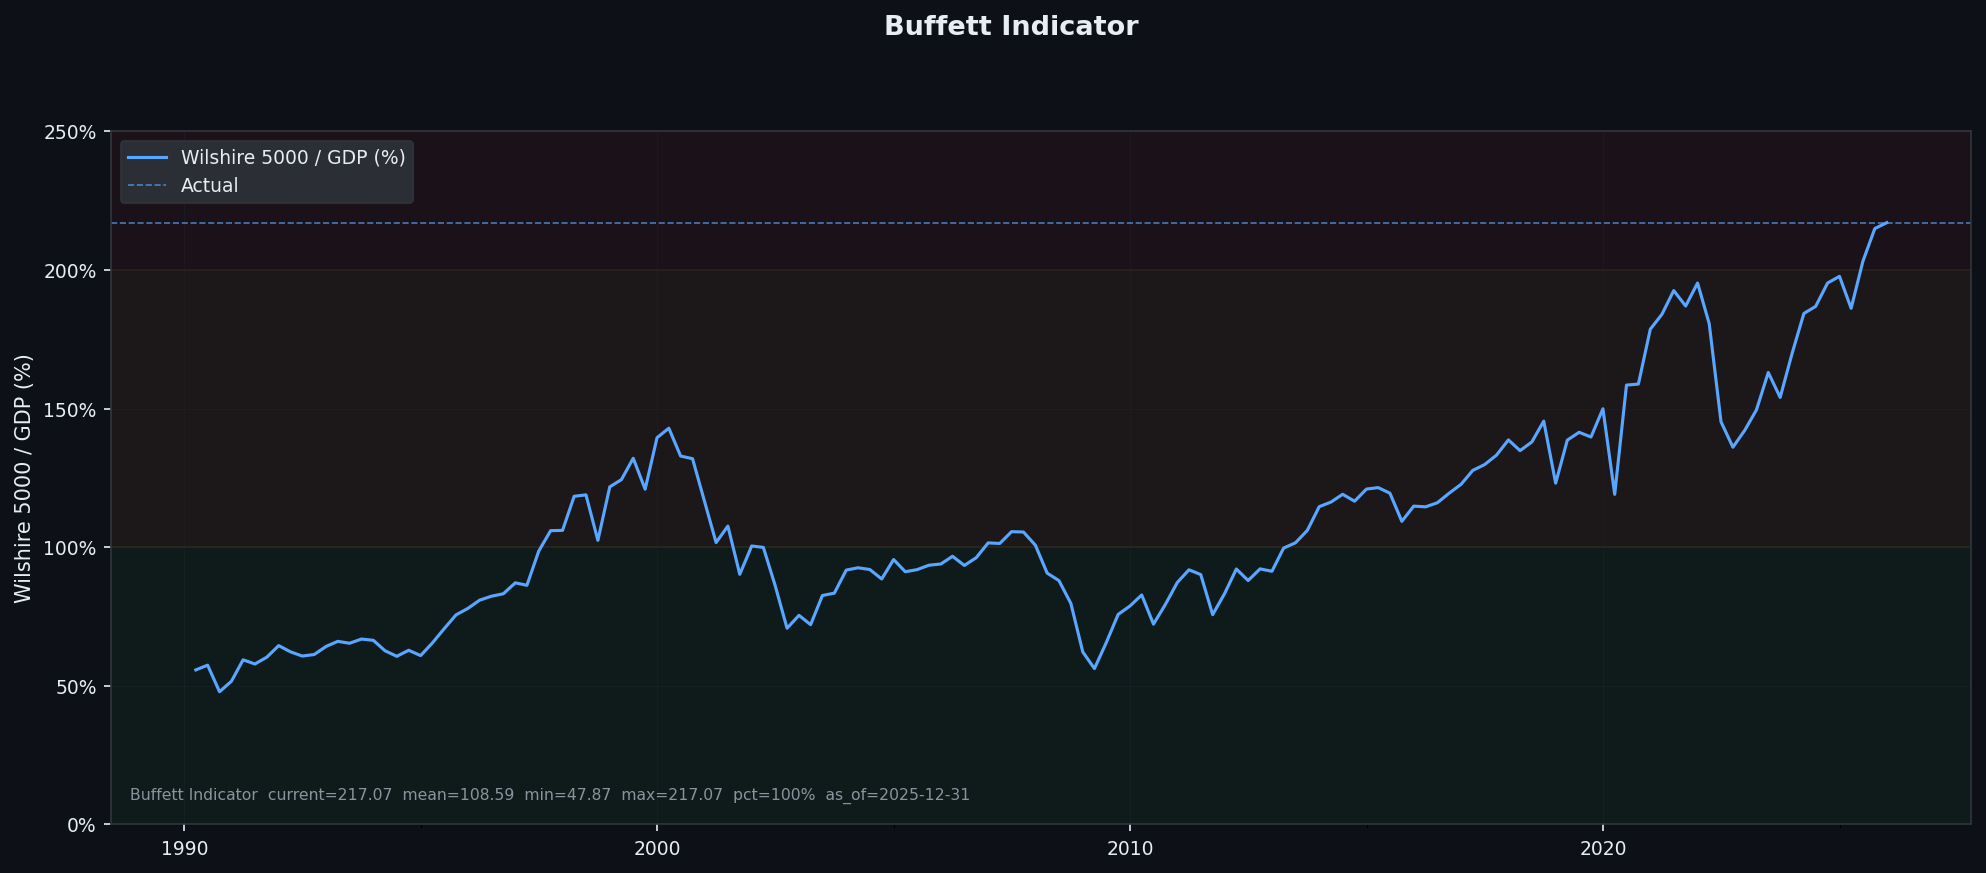1986x873 pixels.
Task: Click the 'as_of=2025-12-31' date text
Action: pyautogui.click(x=897, y=795)
